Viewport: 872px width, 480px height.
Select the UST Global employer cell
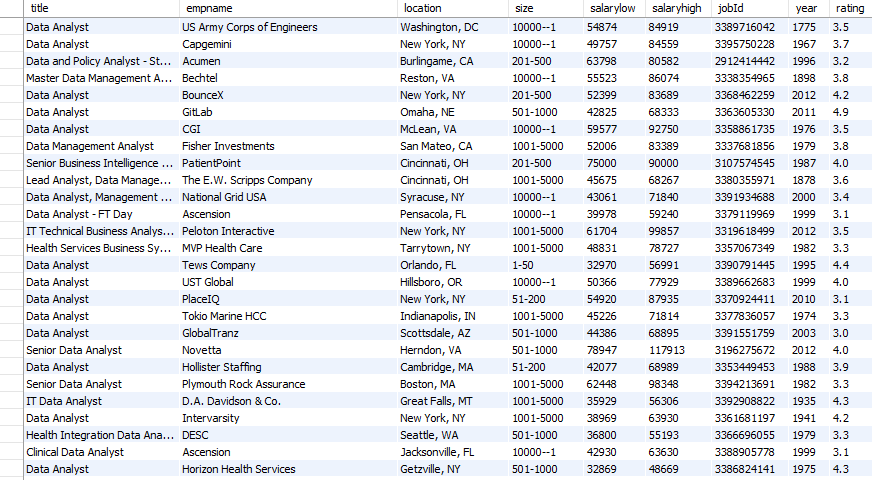click(288, 282)
